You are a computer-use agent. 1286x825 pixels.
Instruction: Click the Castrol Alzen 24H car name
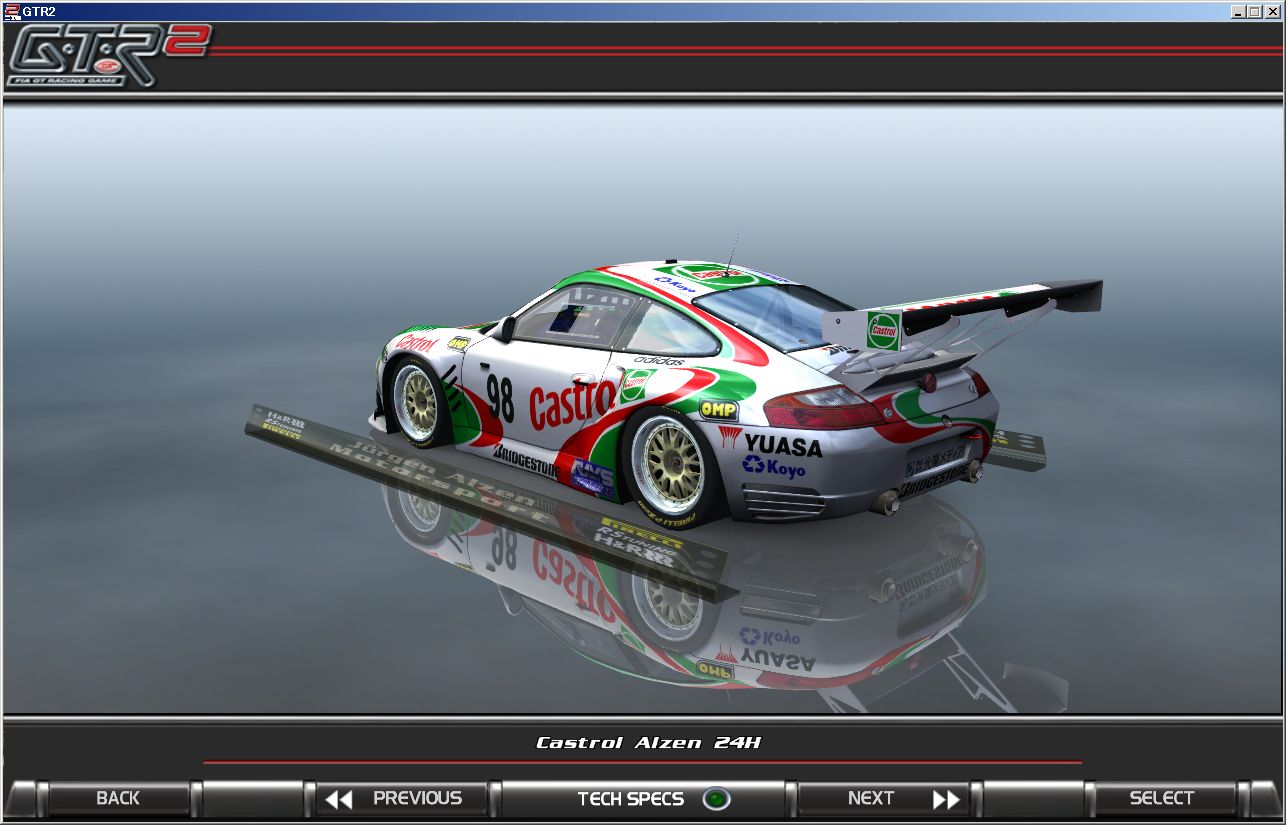tap(649, 742)
